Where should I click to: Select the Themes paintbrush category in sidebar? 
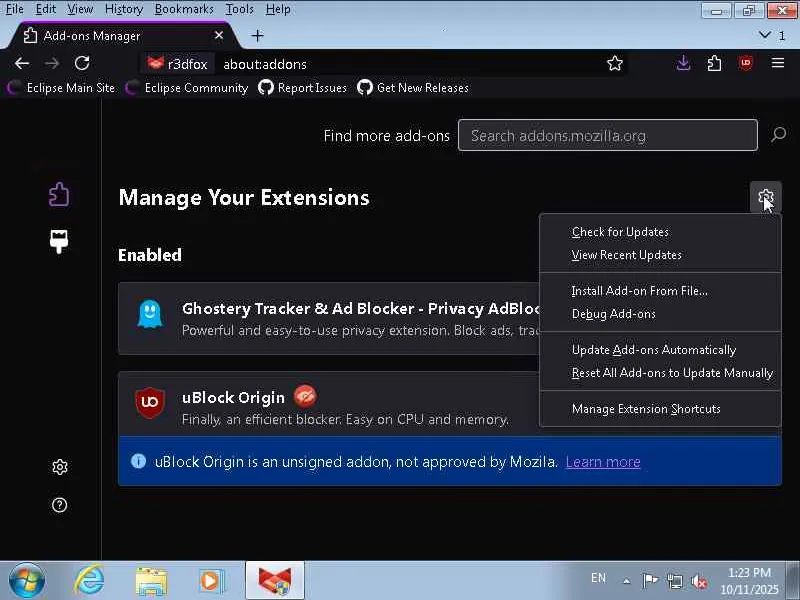[59, 241]
